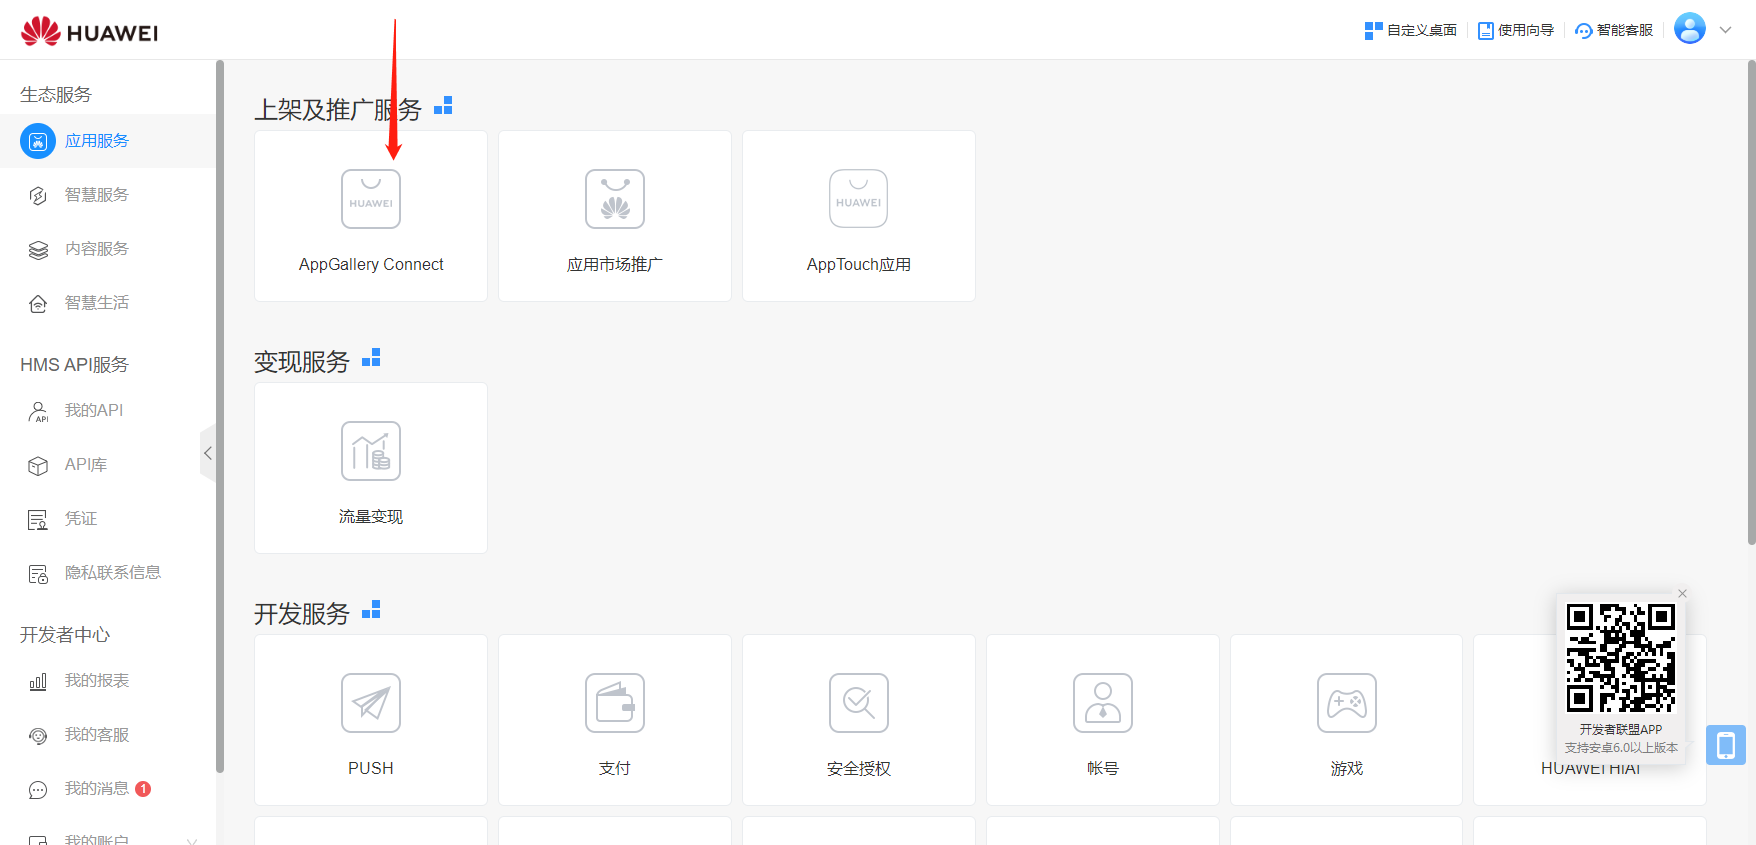Select 内容服务 in the sidebar
Screen dimensions: 1756x845
(x=107, y=249)
